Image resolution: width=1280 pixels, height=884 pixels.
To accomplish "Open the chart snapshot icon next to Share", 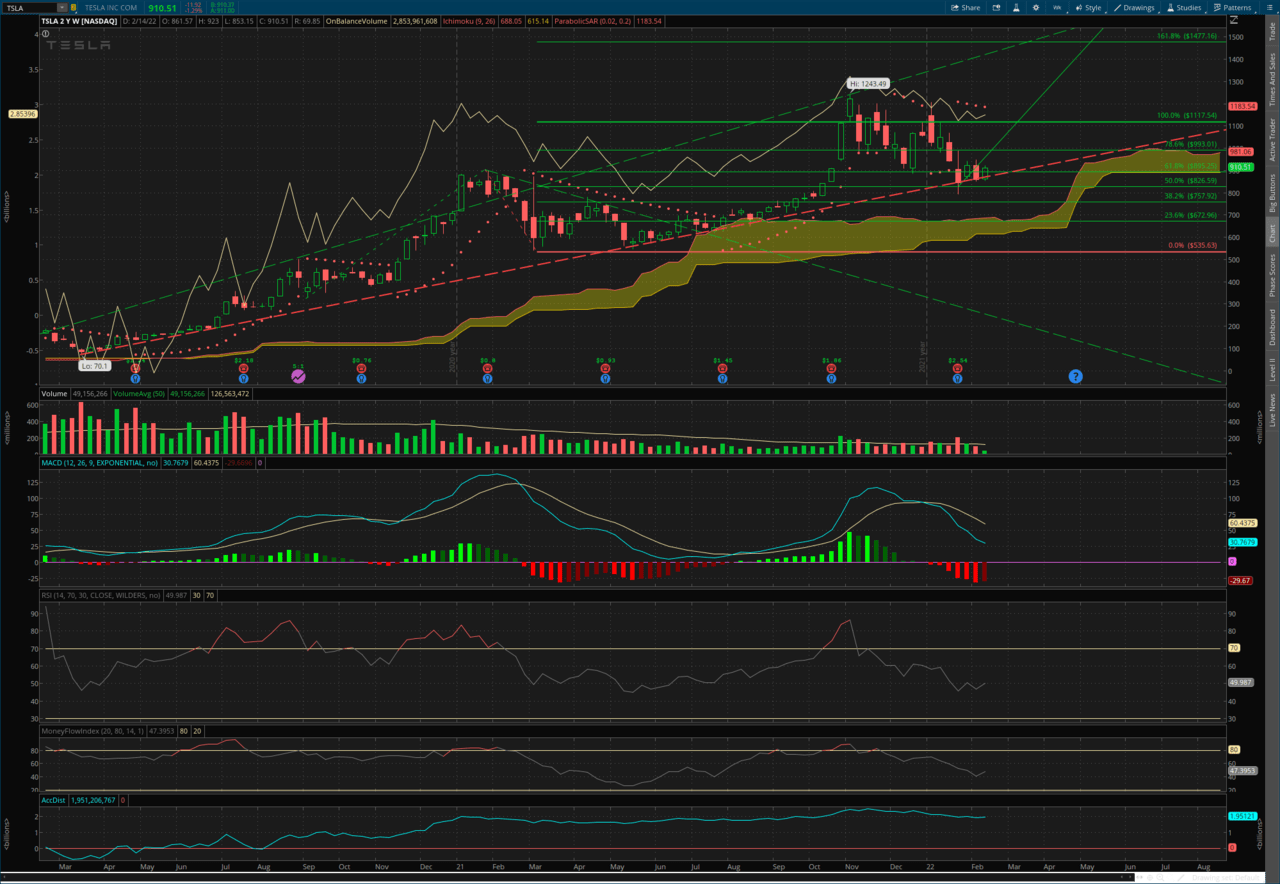I will click(996, 8).
